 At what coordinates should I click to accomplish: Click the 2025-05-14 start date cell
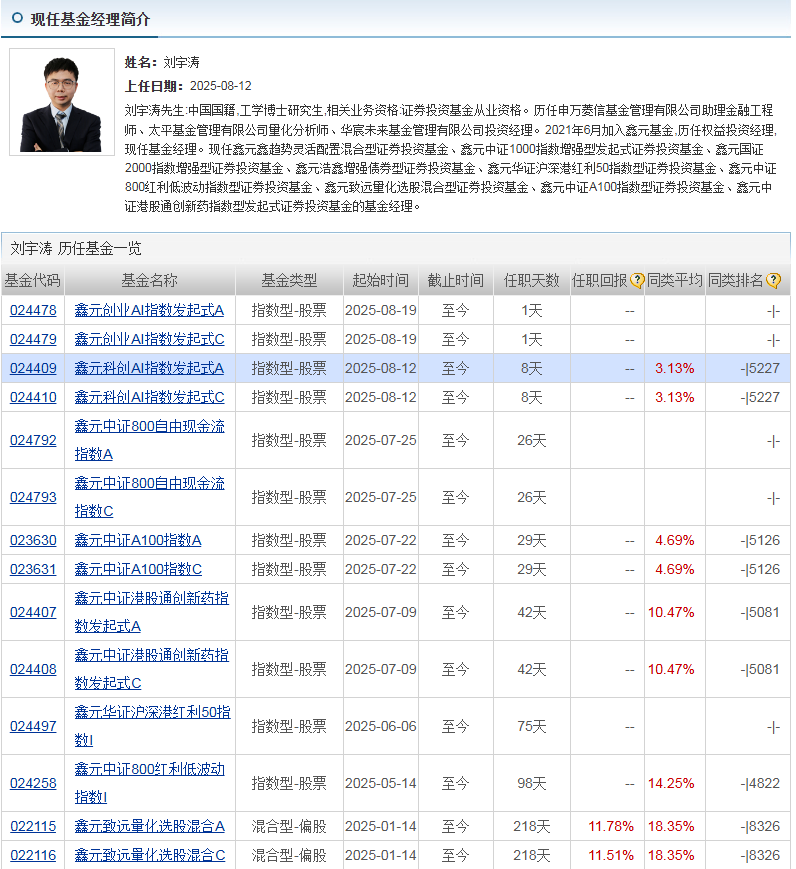[x=381, y=783]
